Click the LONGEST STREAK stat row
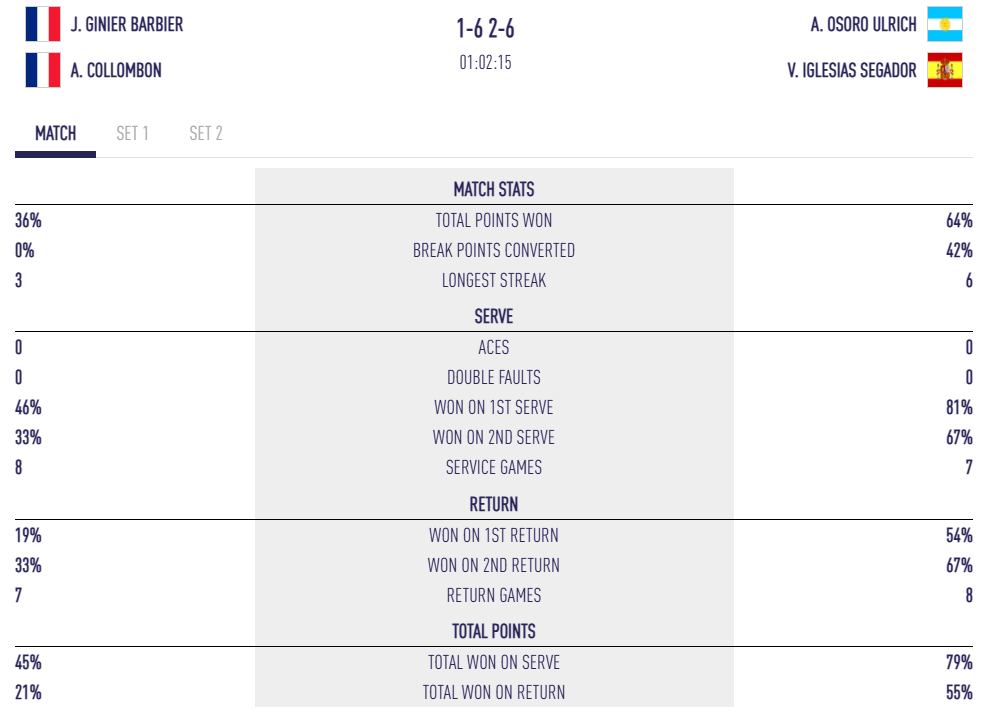 tap(493, 281)
